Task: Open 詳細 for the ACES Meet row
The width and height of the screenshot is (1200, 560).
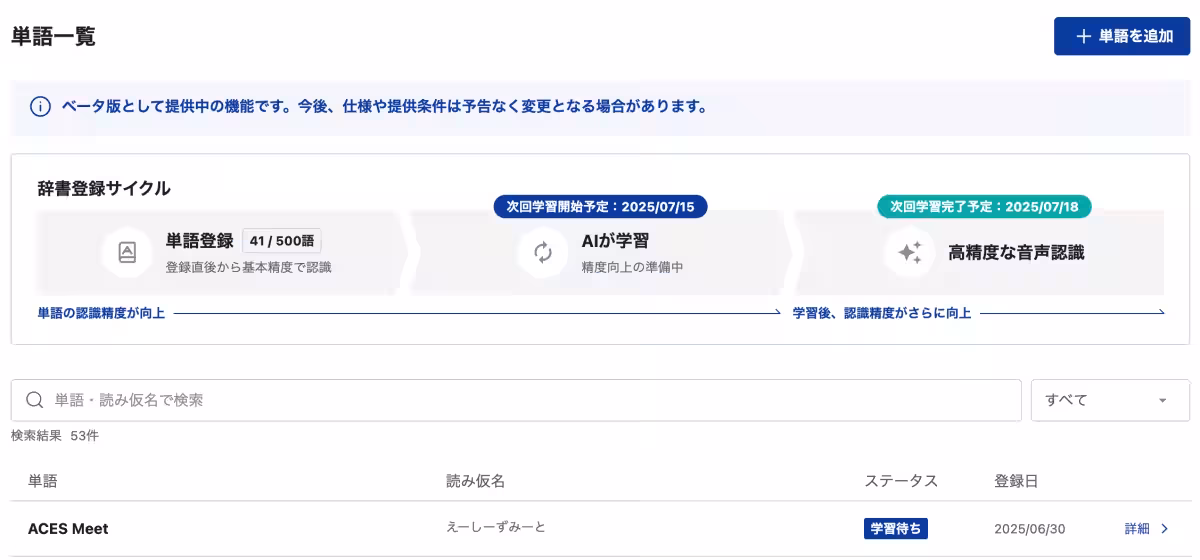Action: tap(1146, 529)
